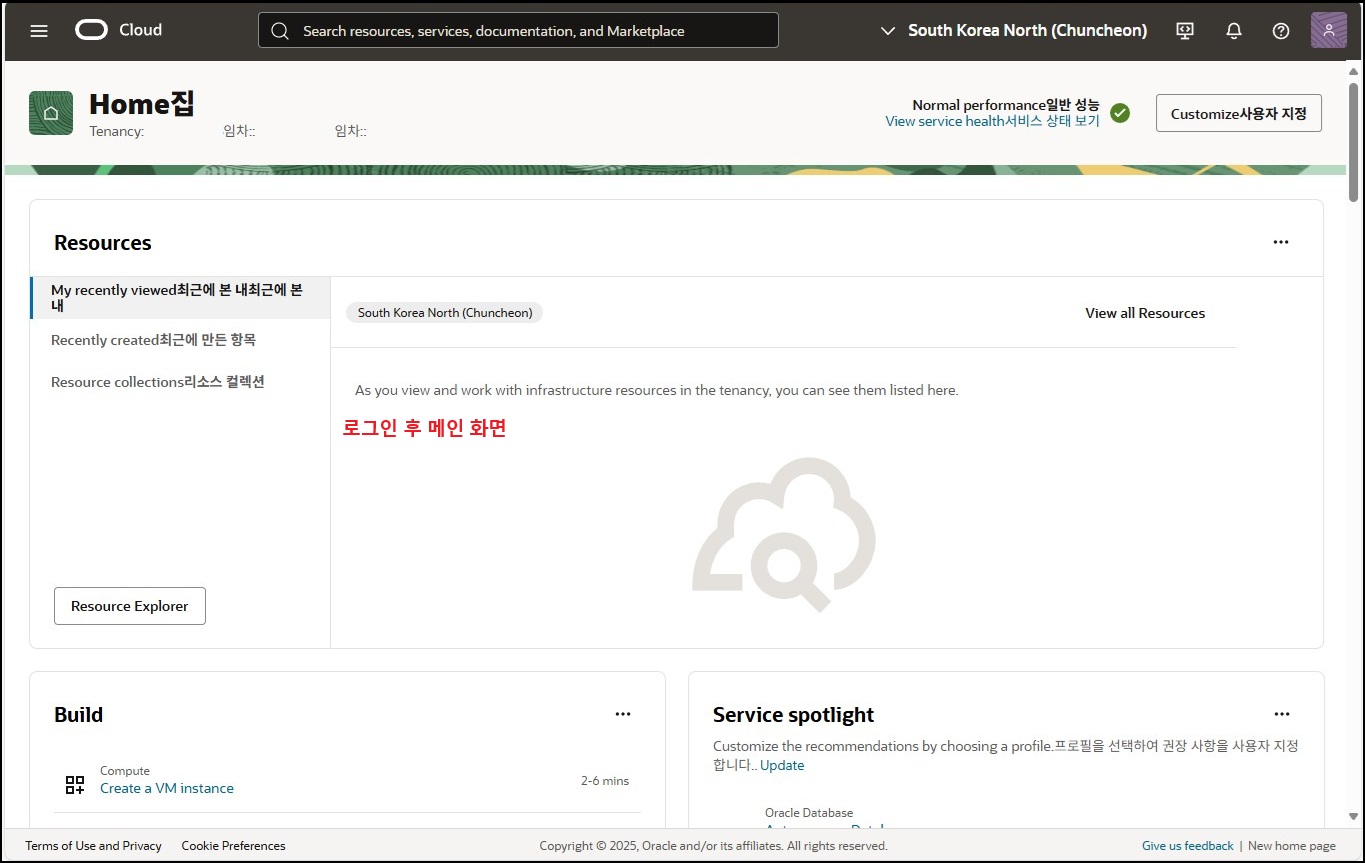
Task: Open Terms of Use and Privacy
Action: coord(93,846)
